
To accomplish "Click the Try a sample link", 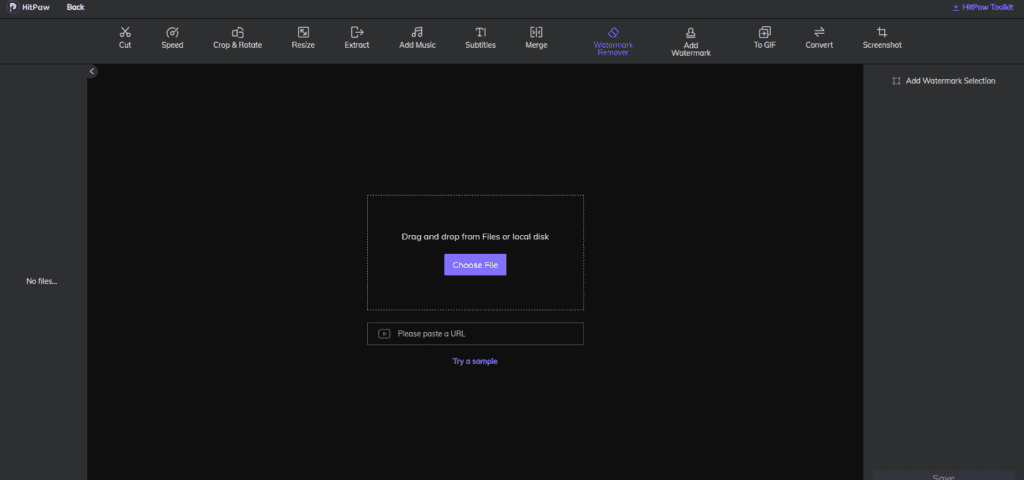I will click(475, 361).
